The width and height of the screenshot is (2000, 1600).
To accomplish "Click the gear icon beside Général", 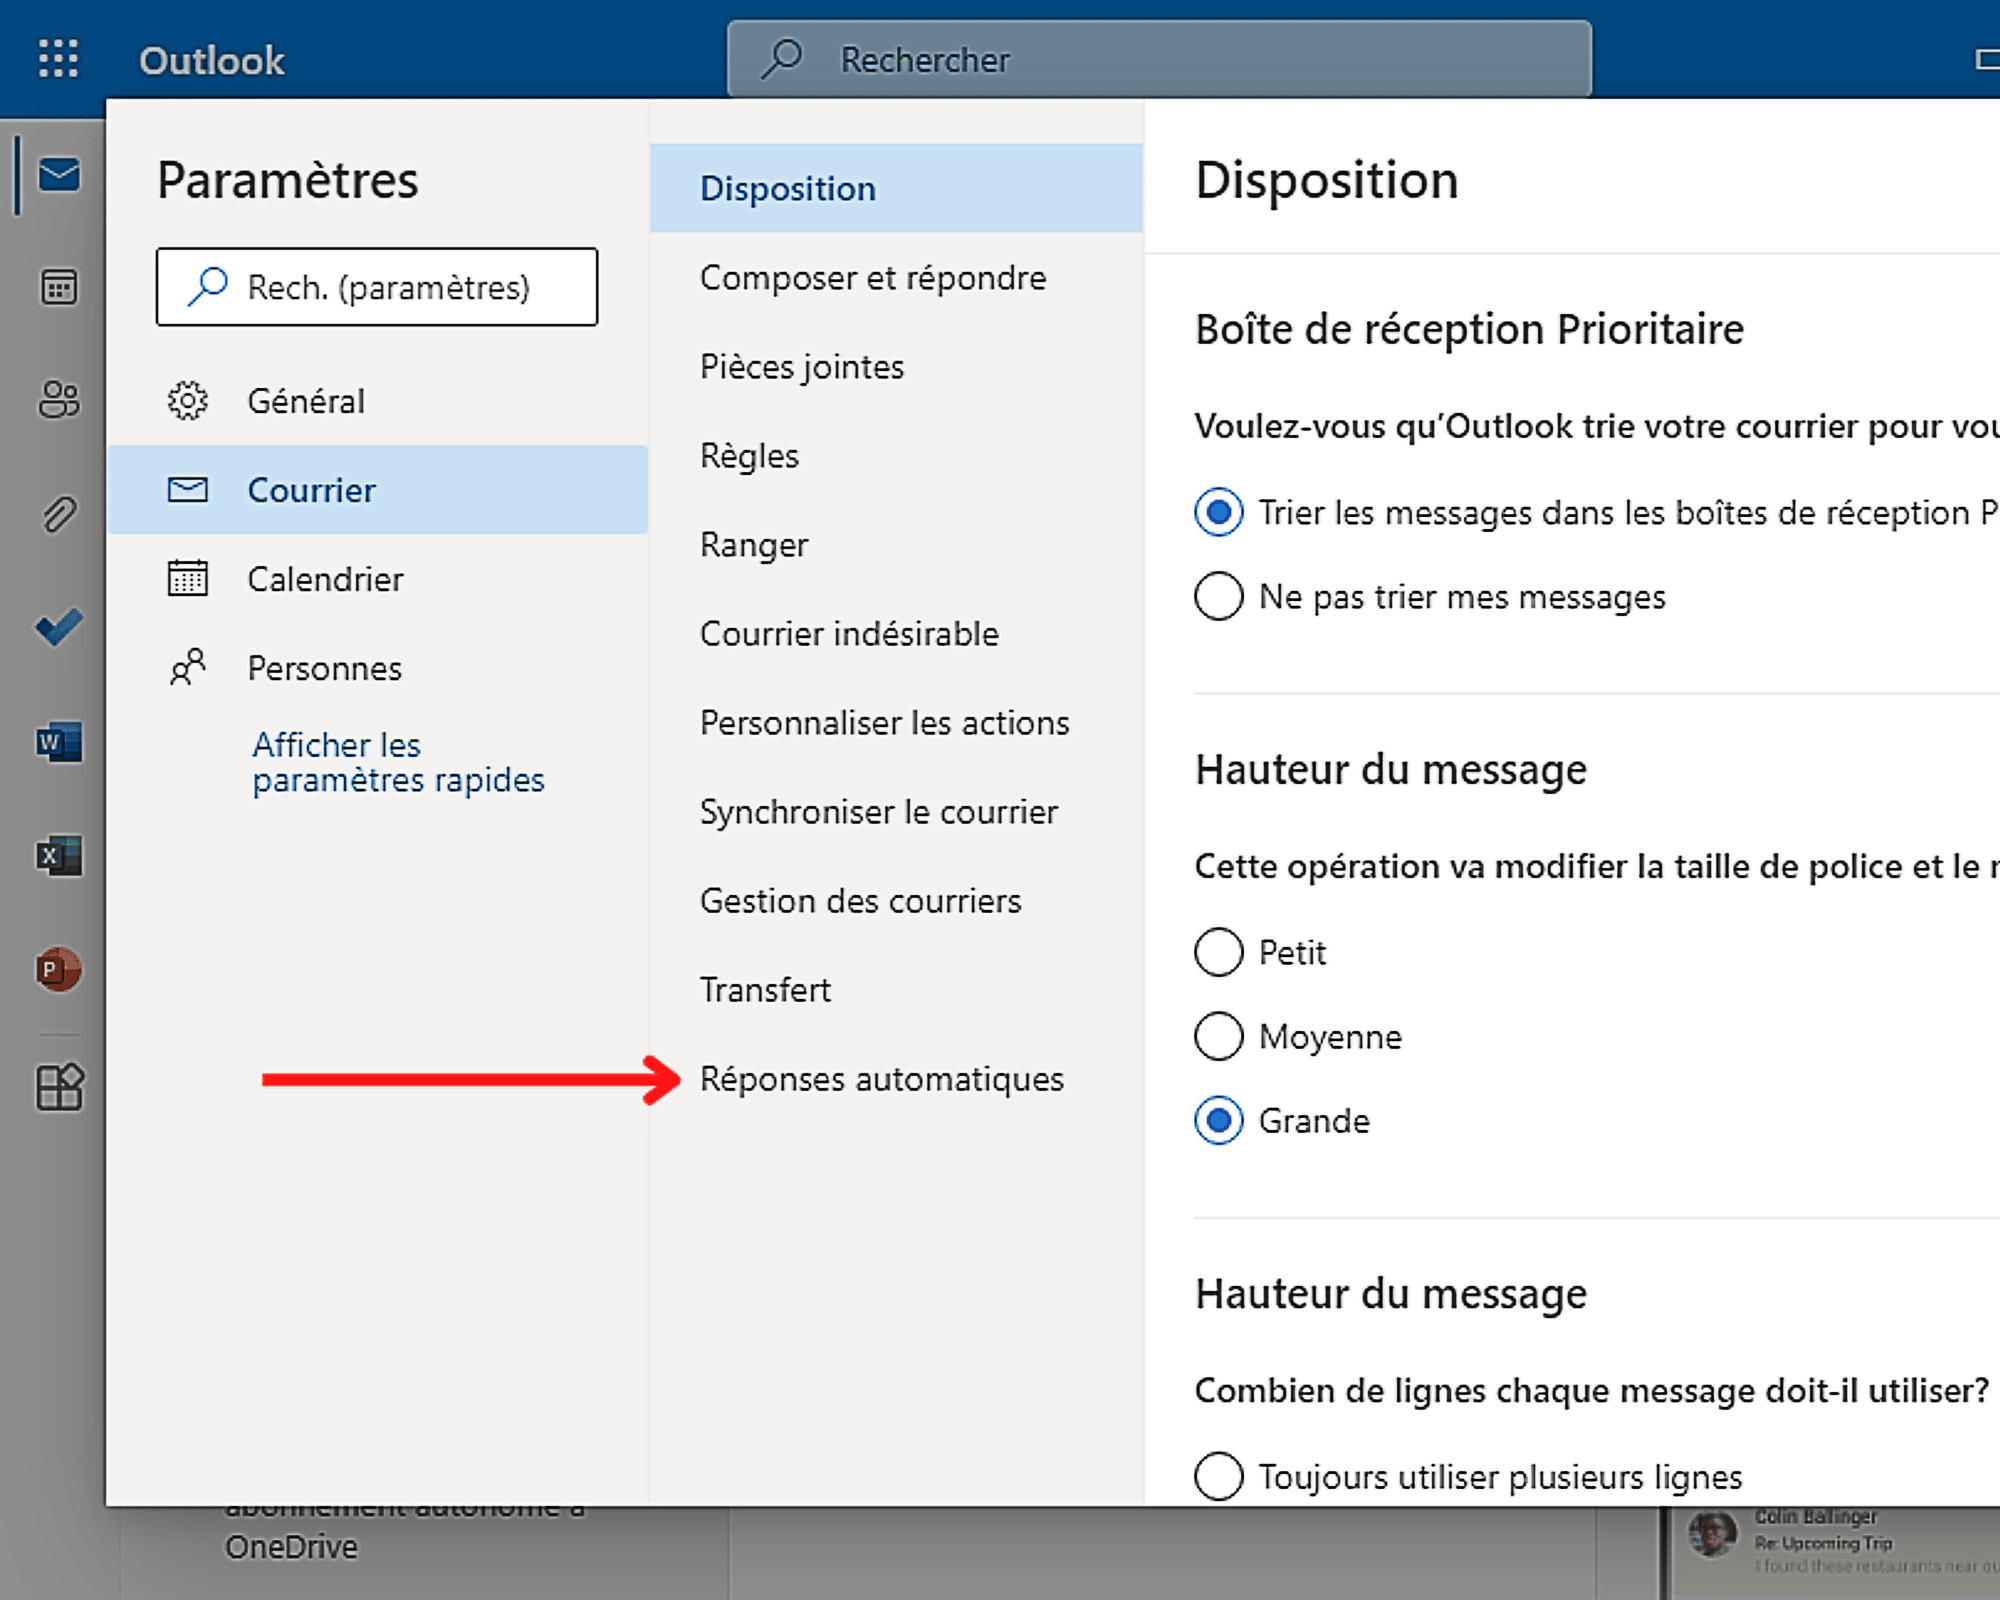I will click(x=187, y=401).
